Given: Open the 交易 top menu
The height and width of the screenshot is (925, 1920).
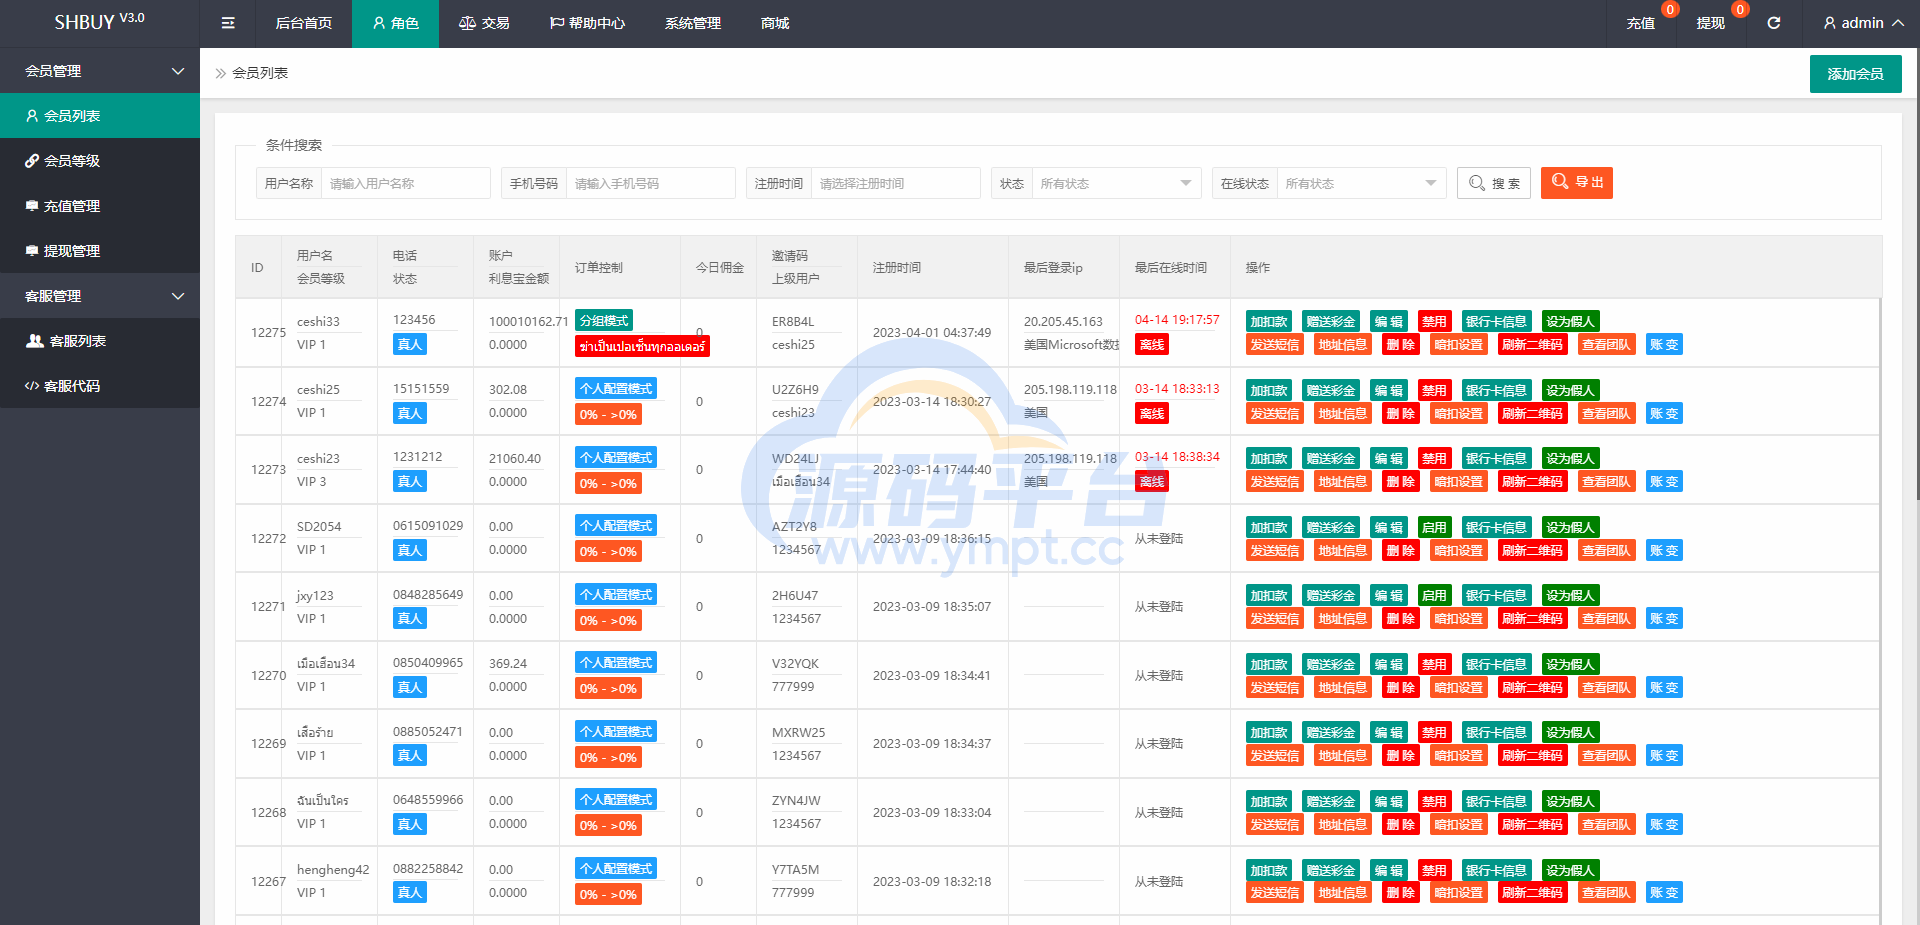Looking at the screenshot, I should [484, 23].
